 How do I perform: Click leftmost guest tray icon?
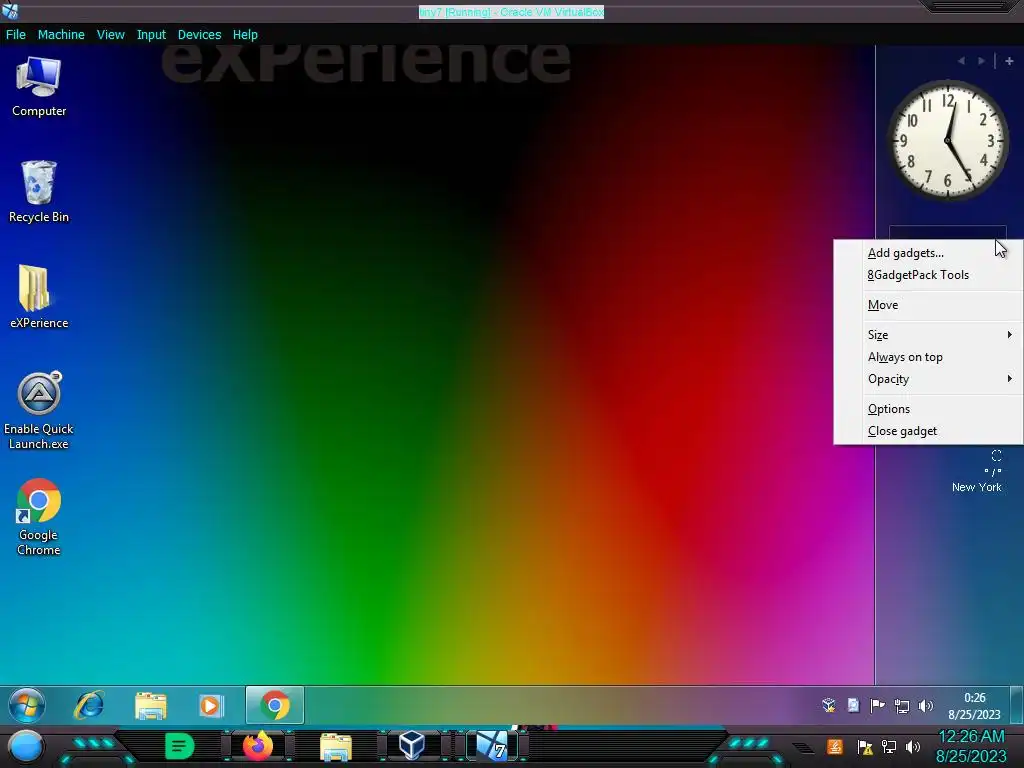(x=829, y=705)
